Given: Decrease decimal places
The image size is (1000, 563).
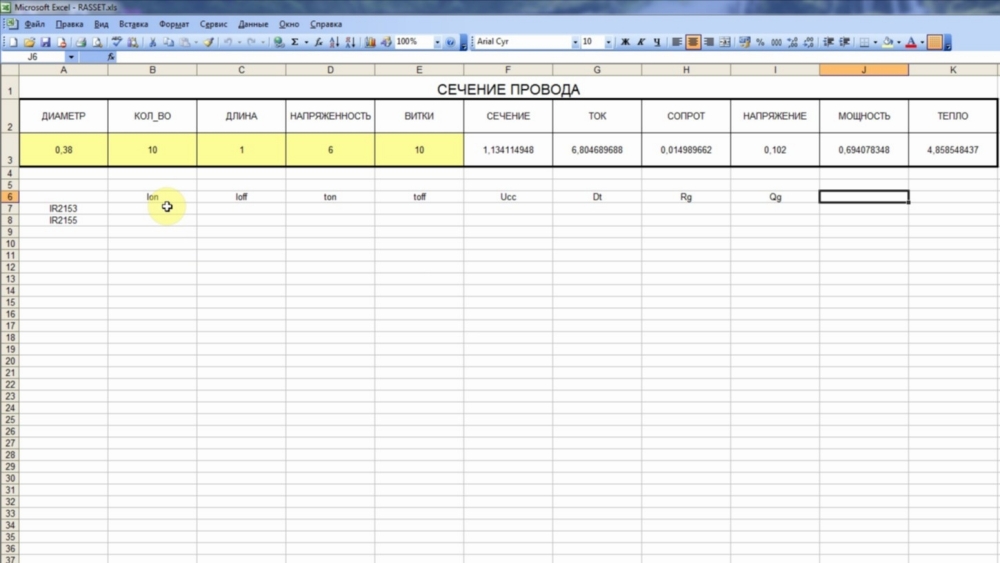Looking at the screenshot, I should coord(809,42).
